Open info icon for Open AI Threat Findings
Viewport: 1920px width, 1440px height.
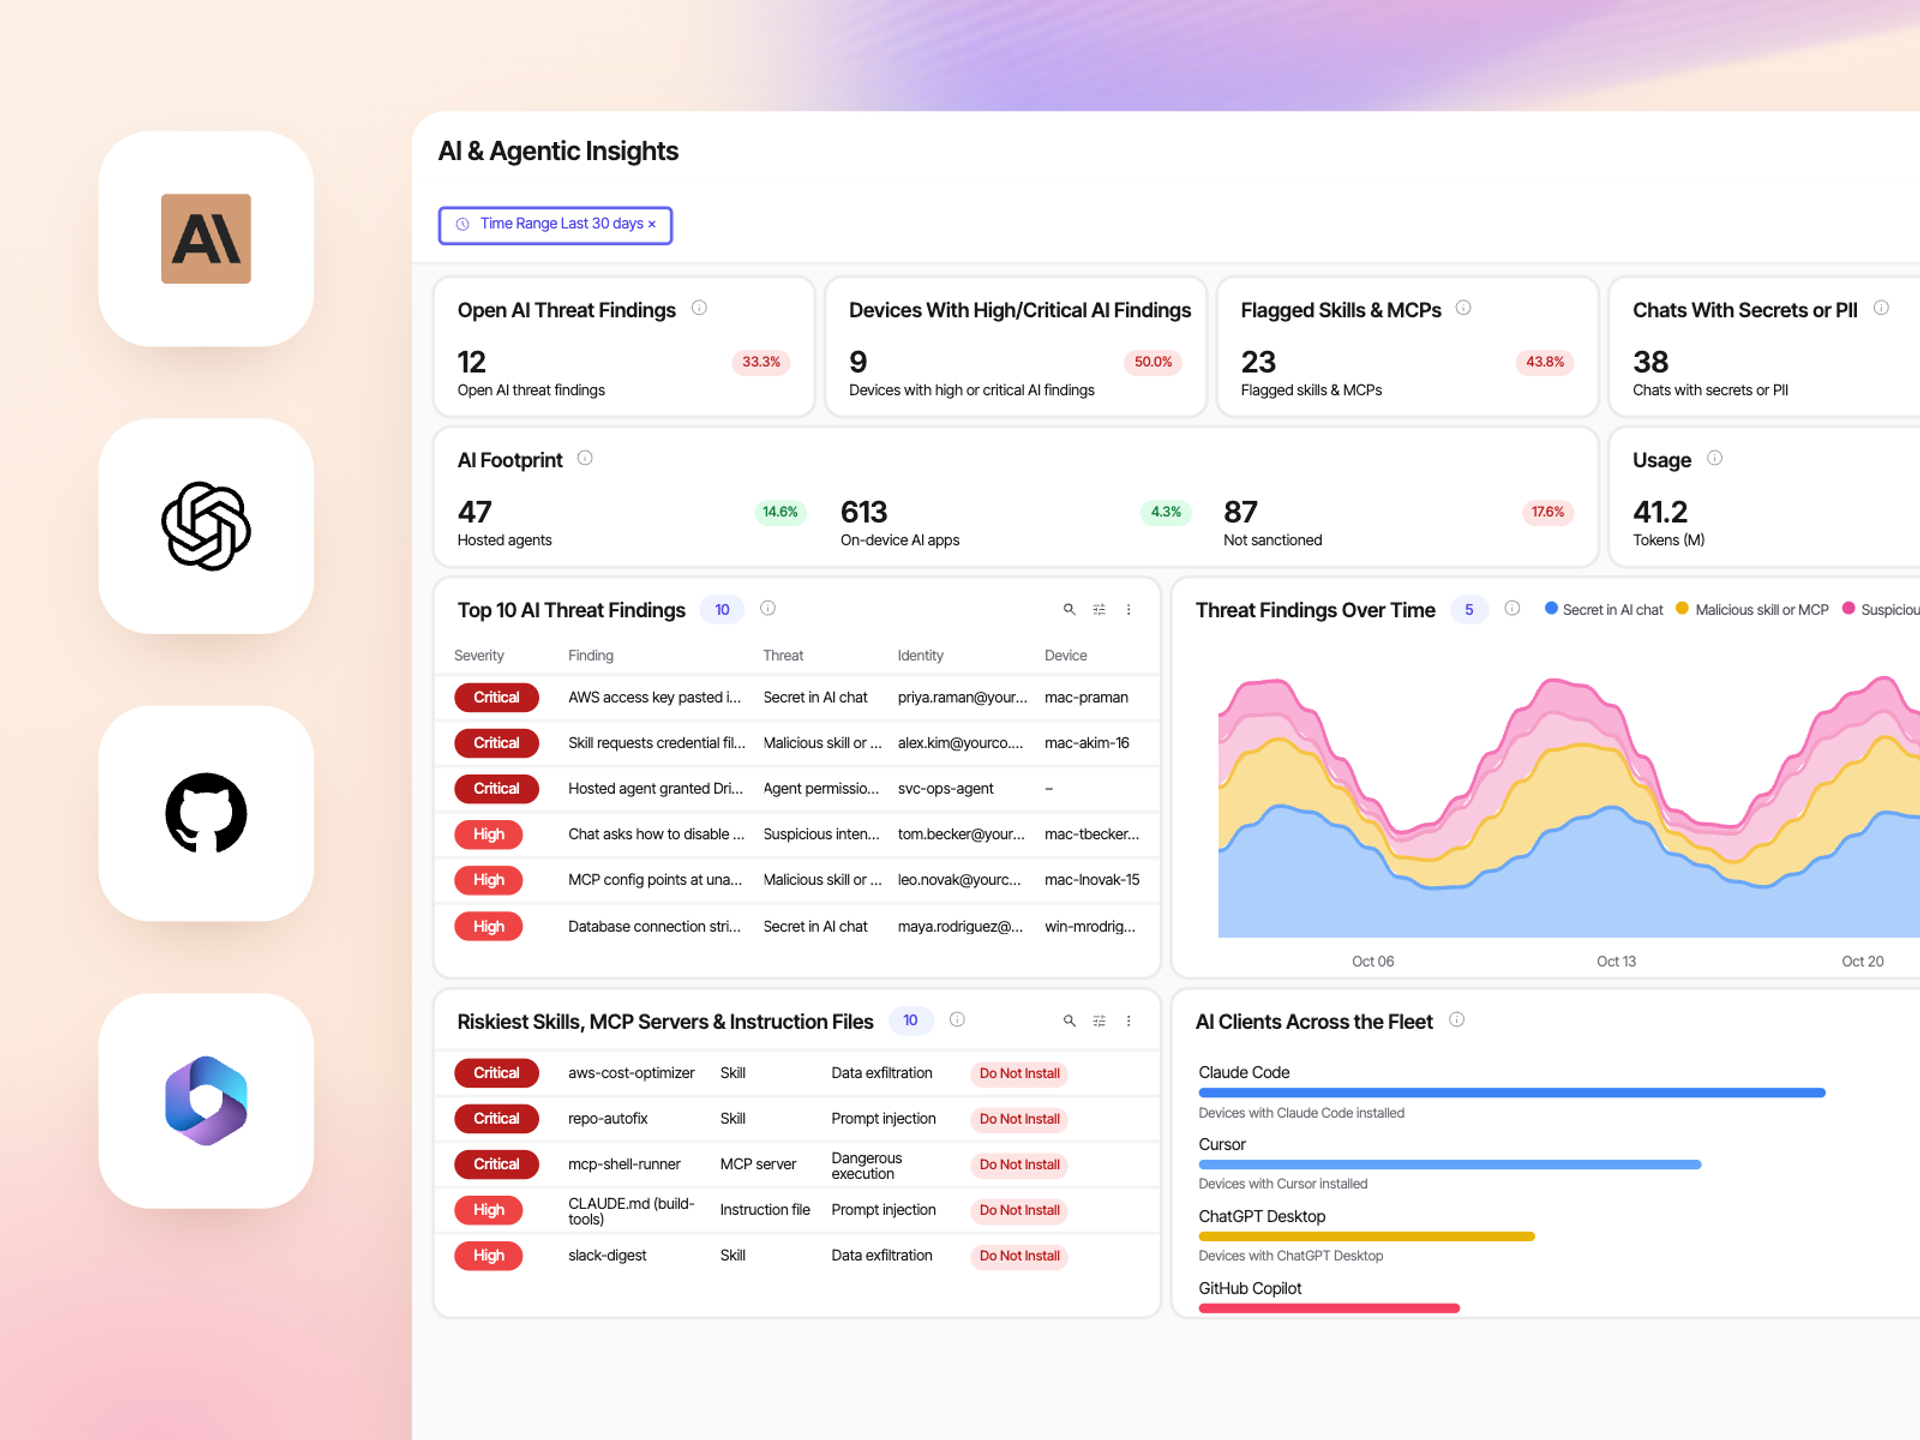click(x=699, y=308)
